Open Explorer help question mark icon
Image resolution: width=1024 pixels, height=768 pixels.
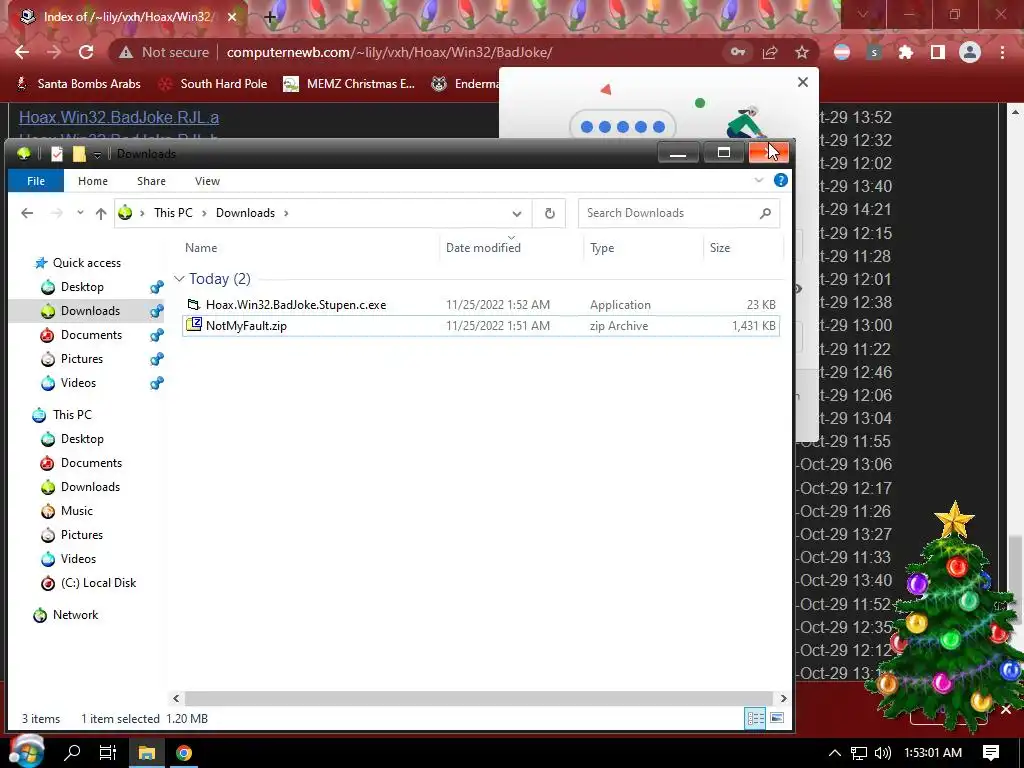click(780, 180)
